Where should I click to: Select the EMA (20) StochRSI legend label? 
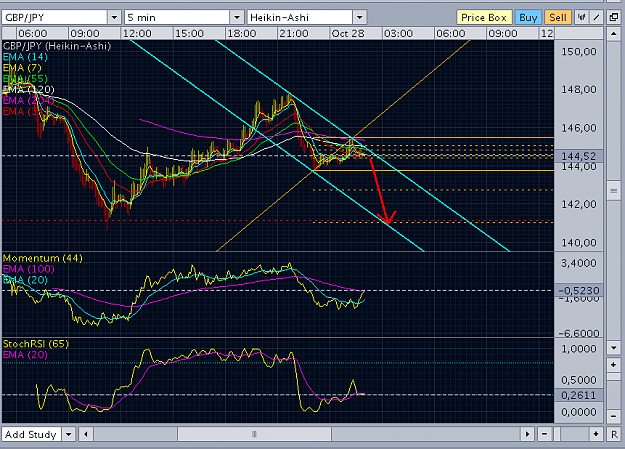click(x=26, y=354)
